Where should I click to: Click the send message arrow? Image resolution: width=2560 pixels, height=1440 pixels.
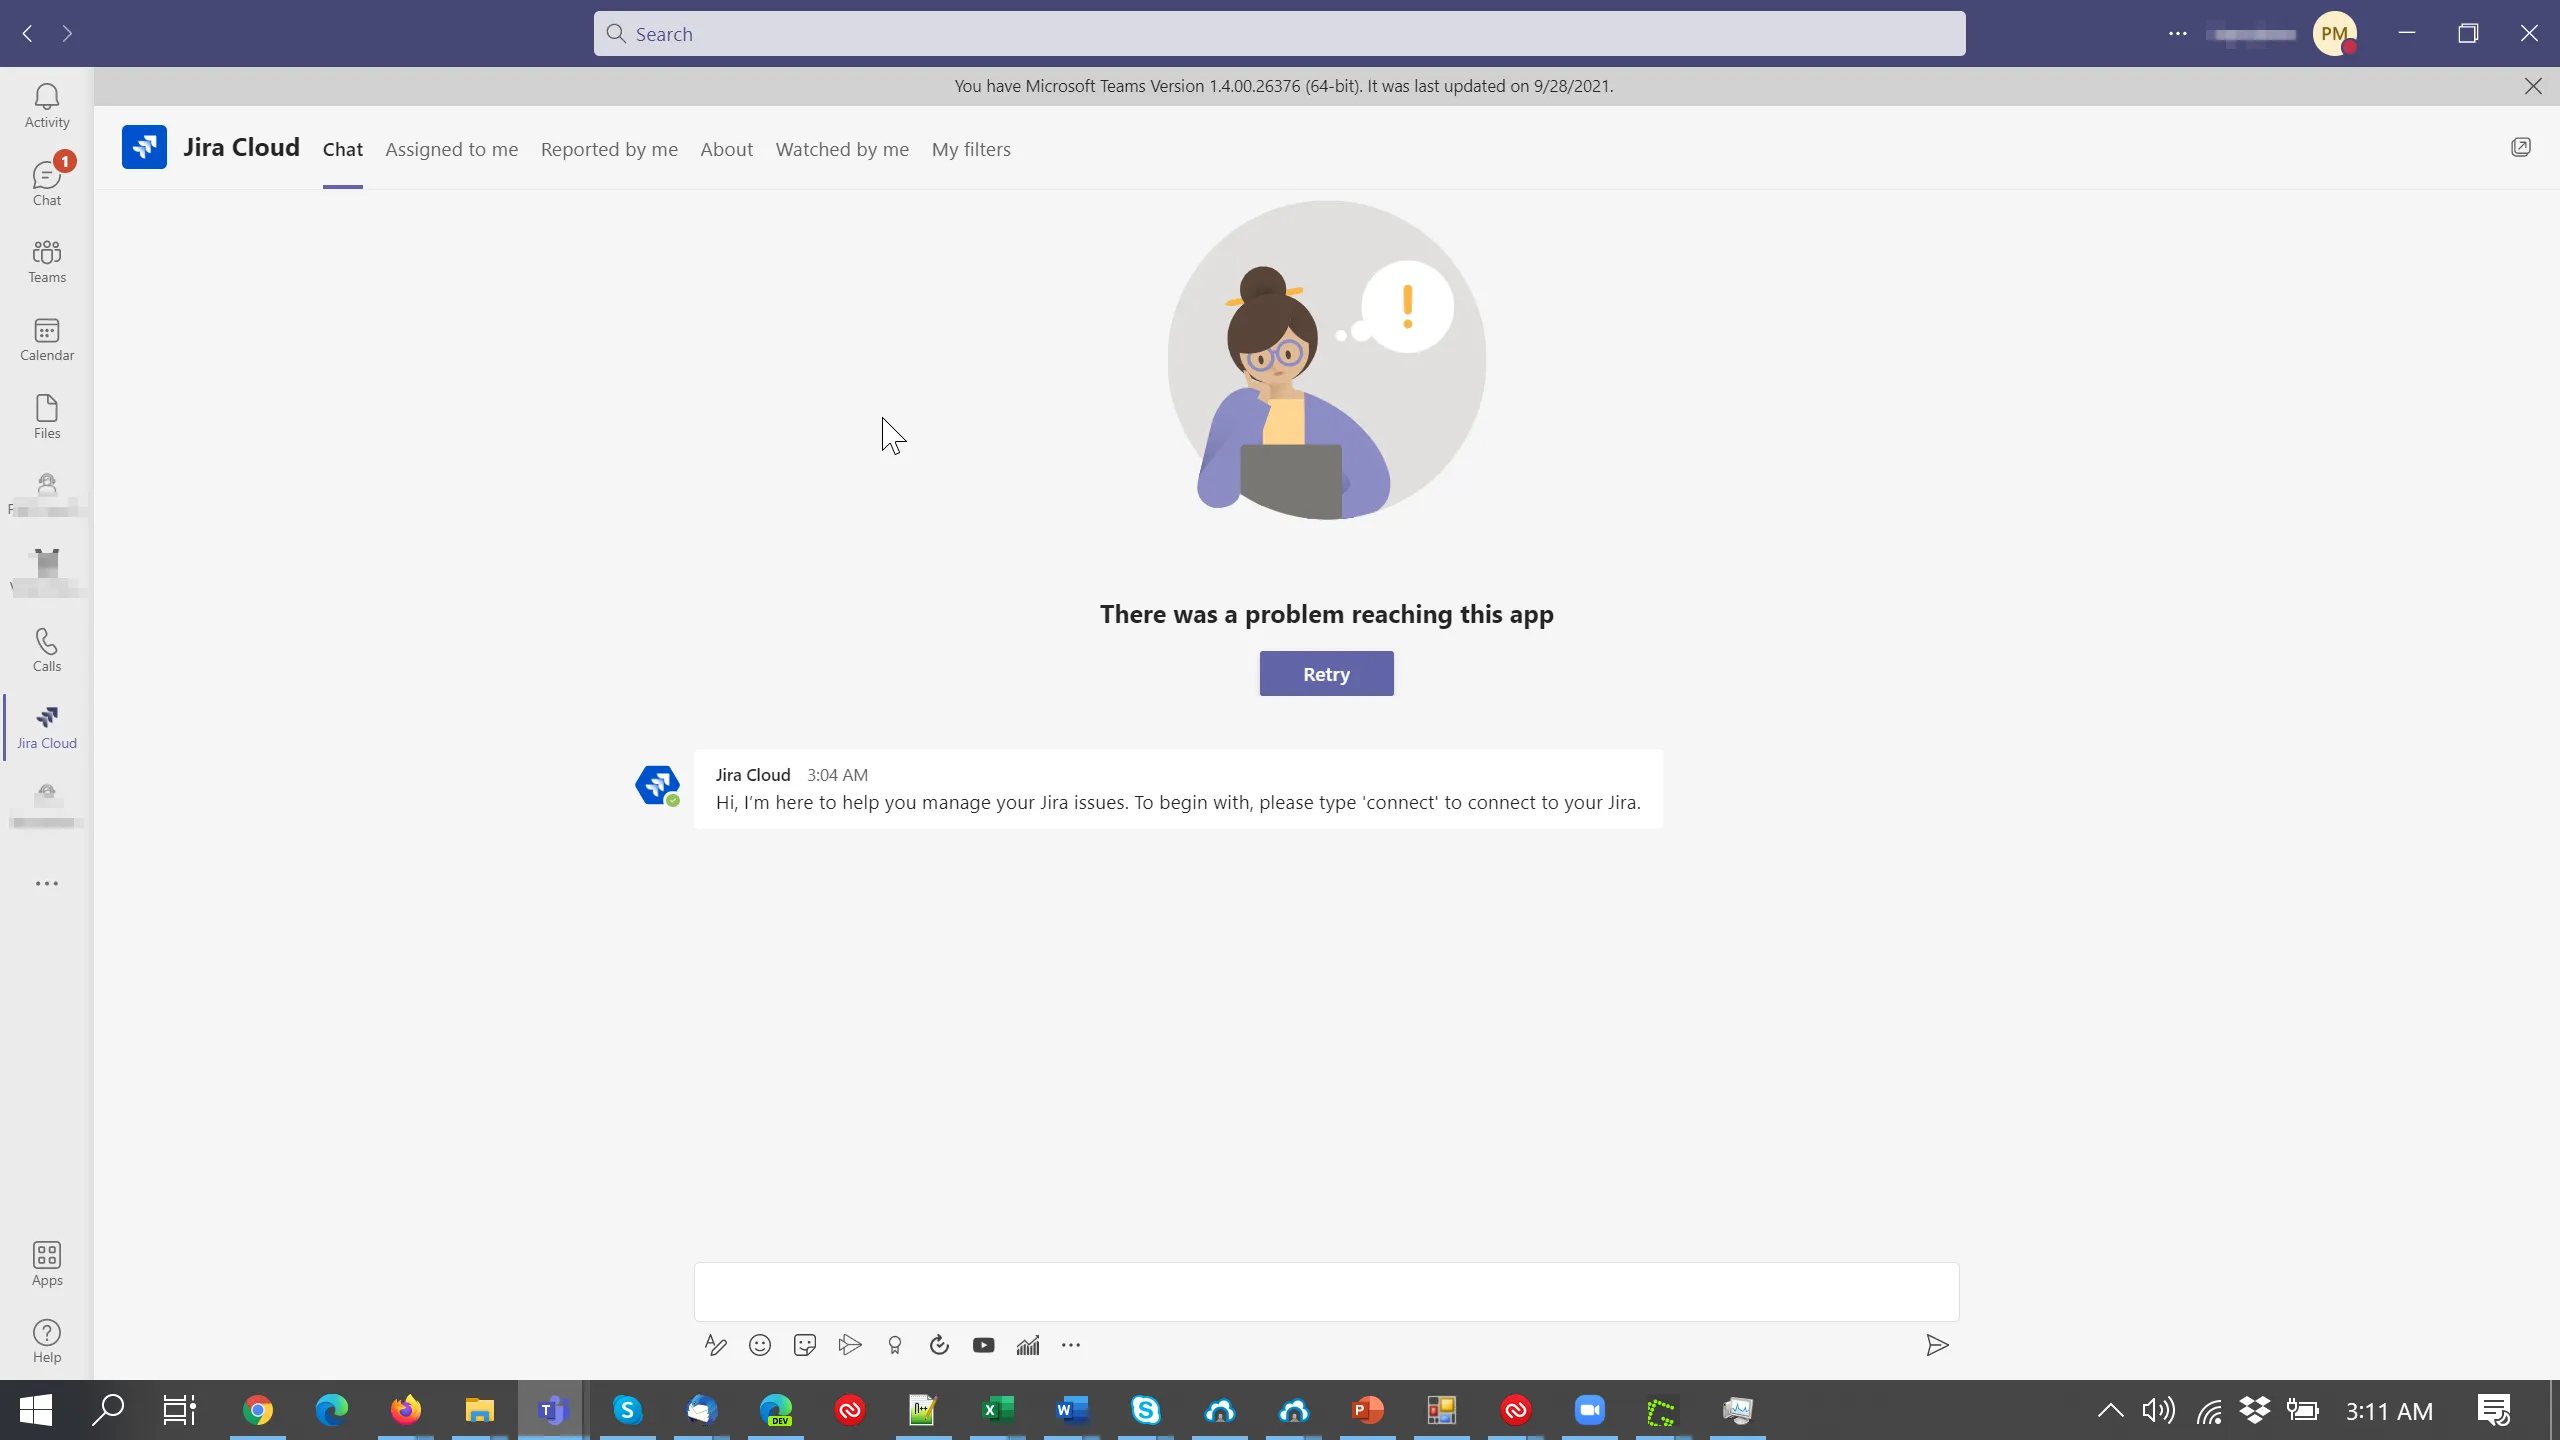point(1937,1345)
